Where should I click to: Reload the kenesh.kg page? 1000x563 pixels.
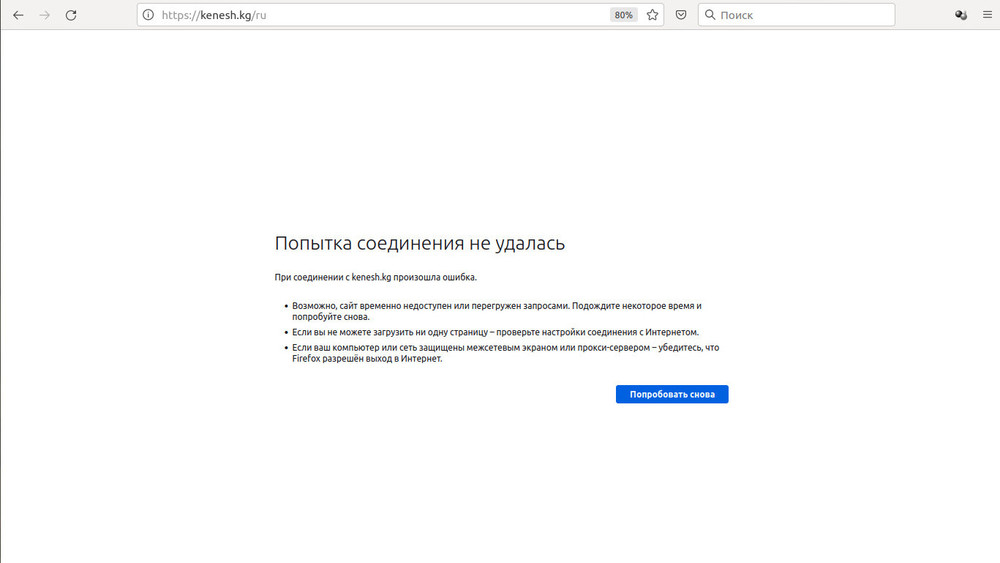71,15
